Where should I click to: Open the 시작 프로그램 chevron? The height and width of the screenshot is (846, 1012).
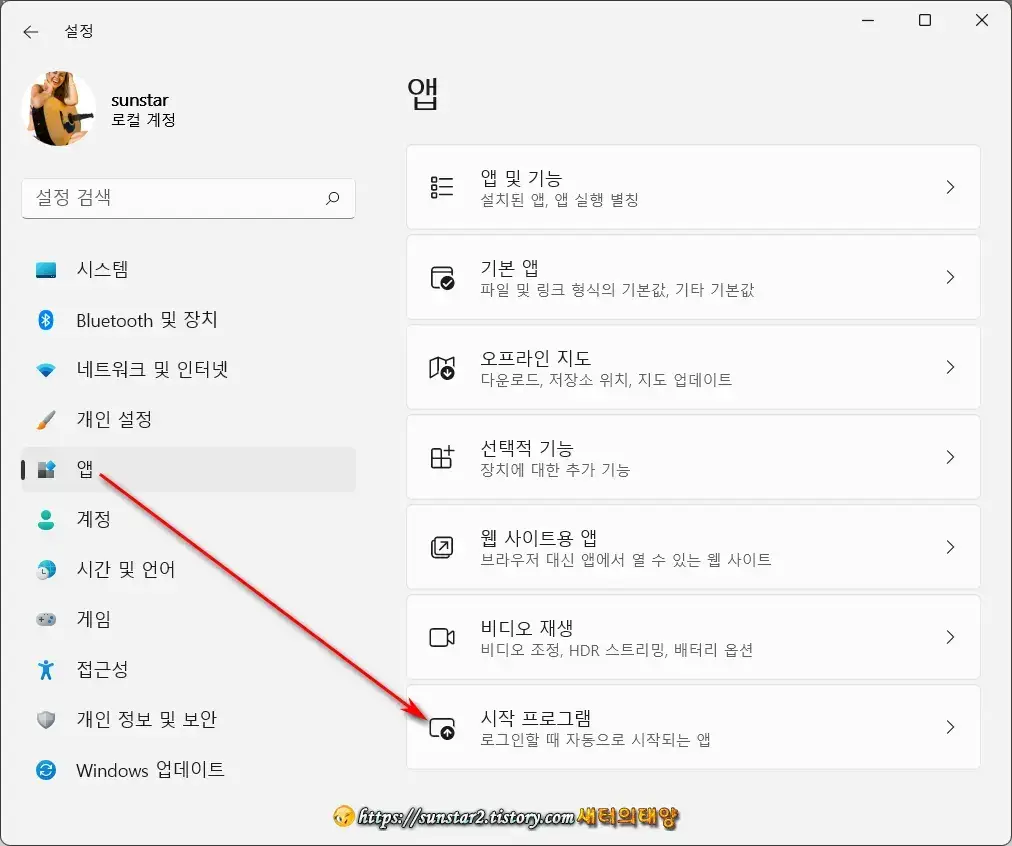click(x=949, y=727)
